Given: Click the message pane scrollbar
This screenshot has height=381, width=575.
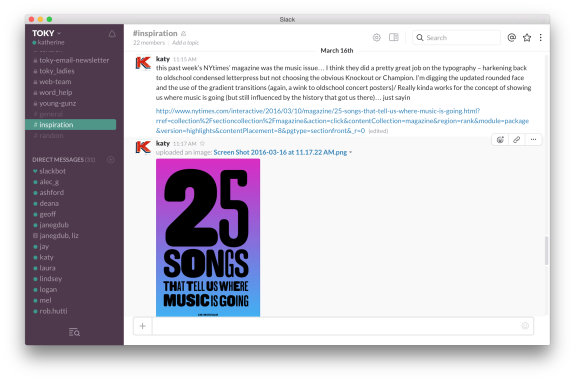Looking at the screenshot, I should [546, 250].
